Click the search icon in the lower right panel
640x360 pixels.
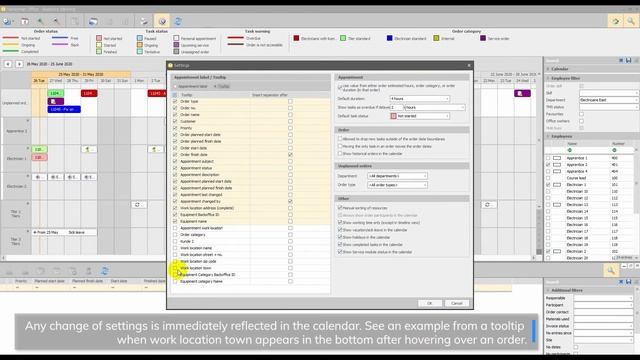[x=611, y=270]
